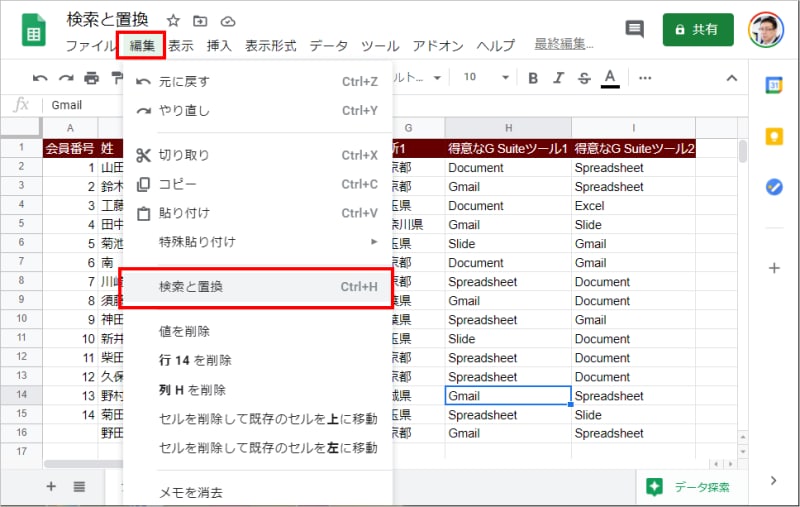Select column H header
The height and width of the screenshot is (507, 800).
point(508,128)
